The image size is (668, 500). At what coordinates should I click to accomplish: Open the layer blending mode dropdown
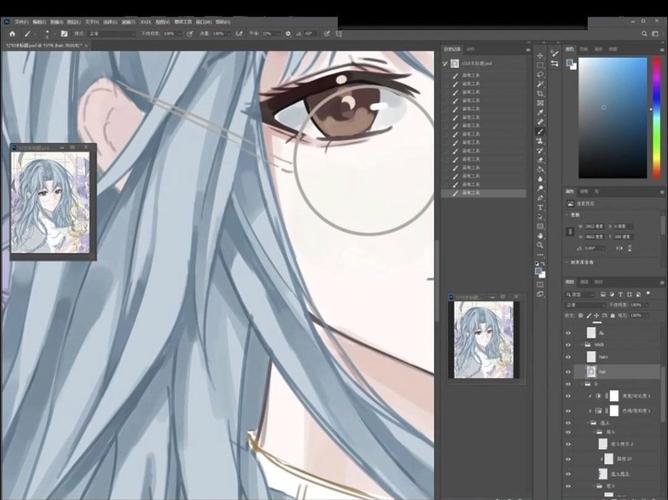[585, 305]
